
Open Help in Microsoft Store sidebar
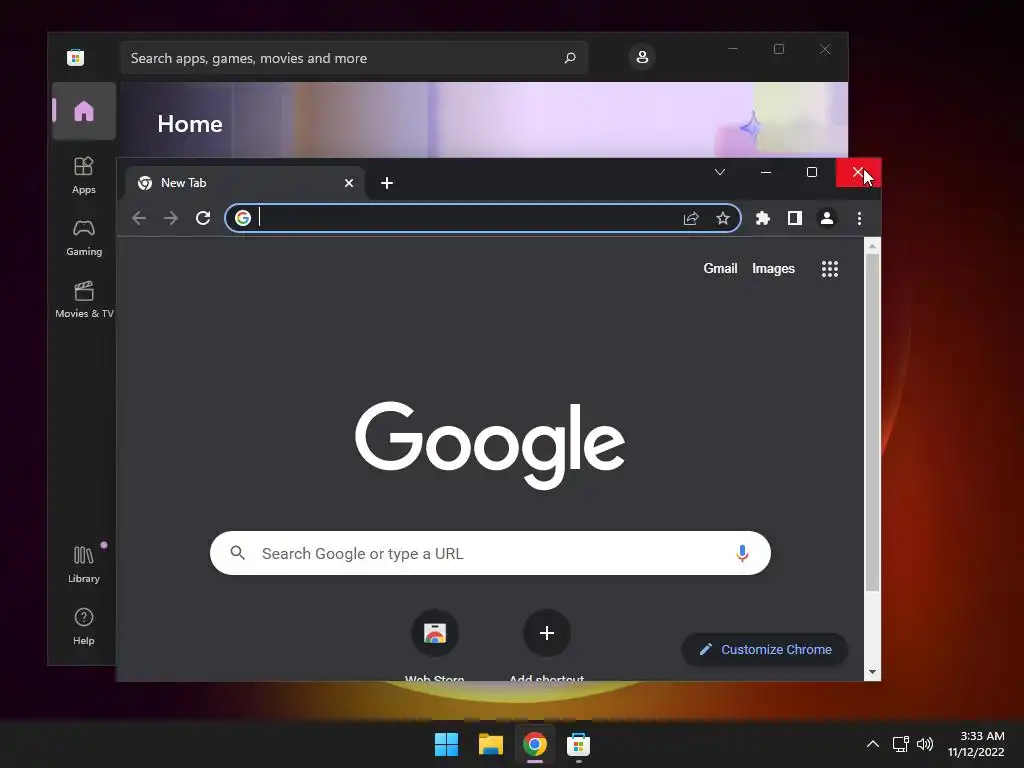(84, 626)
